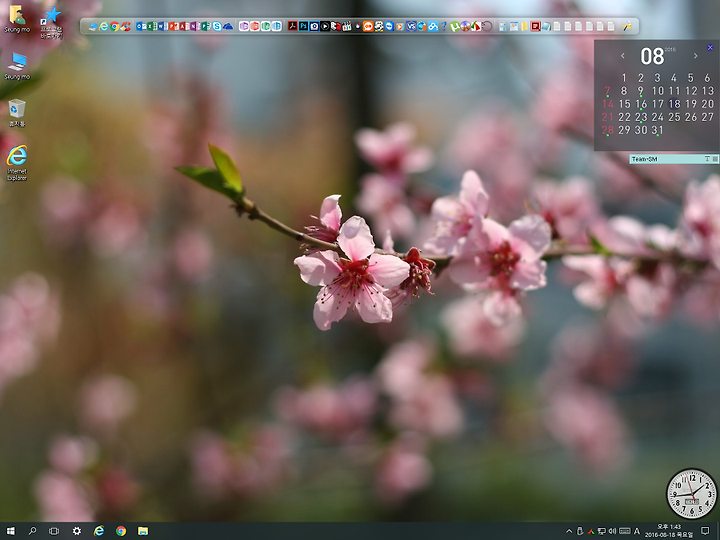Select date 13 in the calendar widget

coord(708,91)
